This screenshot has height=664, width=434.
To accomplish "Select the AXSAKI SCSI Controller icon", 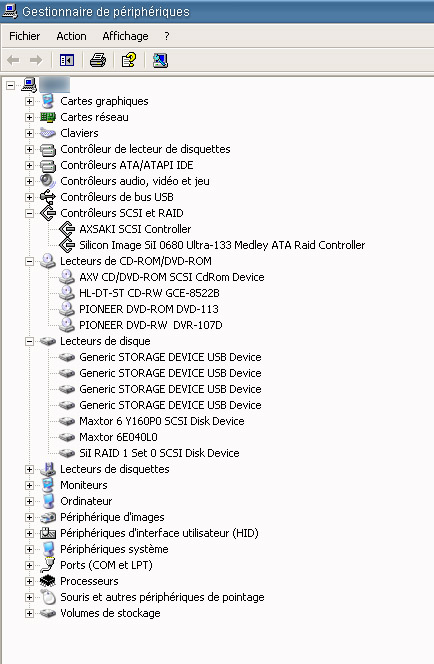I will 67,229.
